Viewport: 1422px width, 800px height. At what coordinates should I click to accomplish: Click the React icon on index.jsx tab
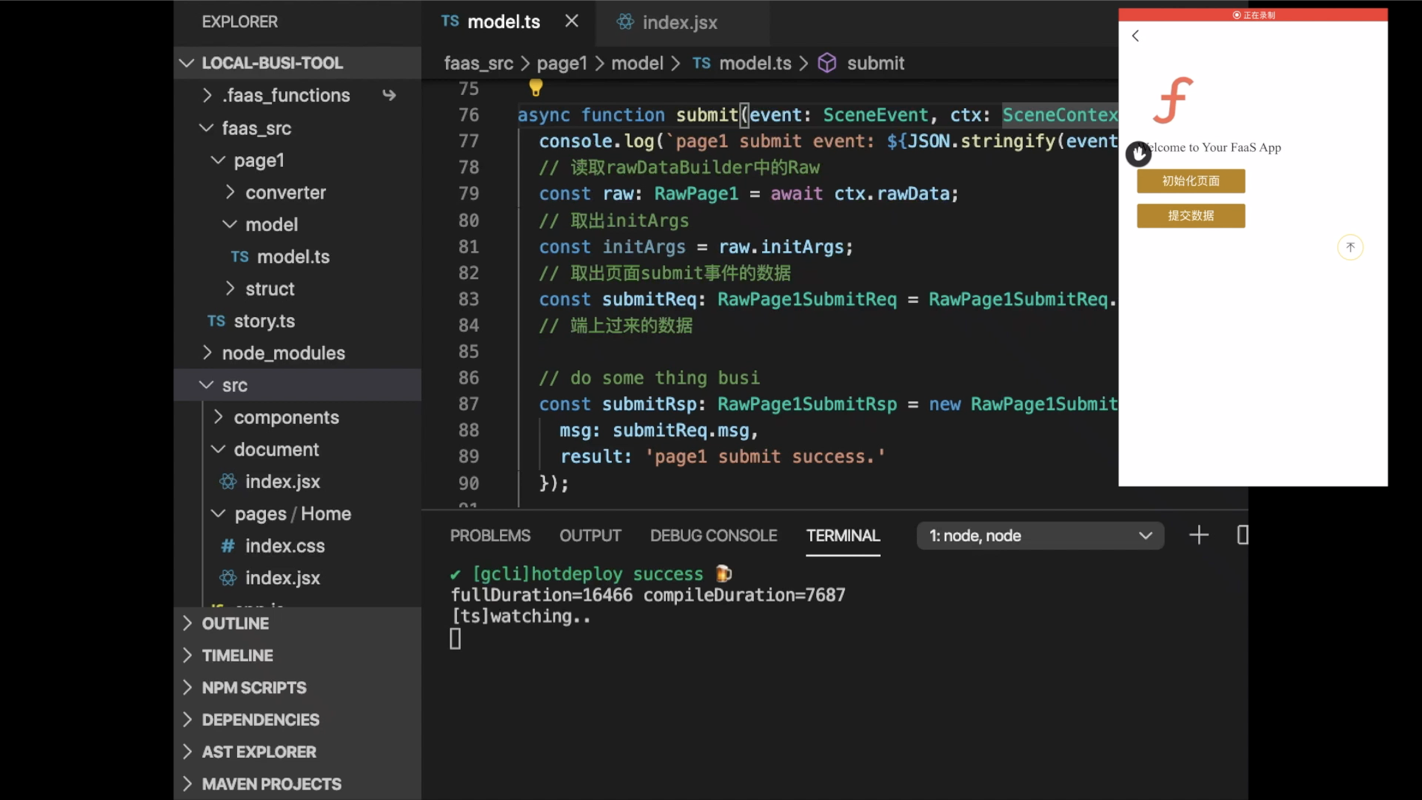(625, 22)
